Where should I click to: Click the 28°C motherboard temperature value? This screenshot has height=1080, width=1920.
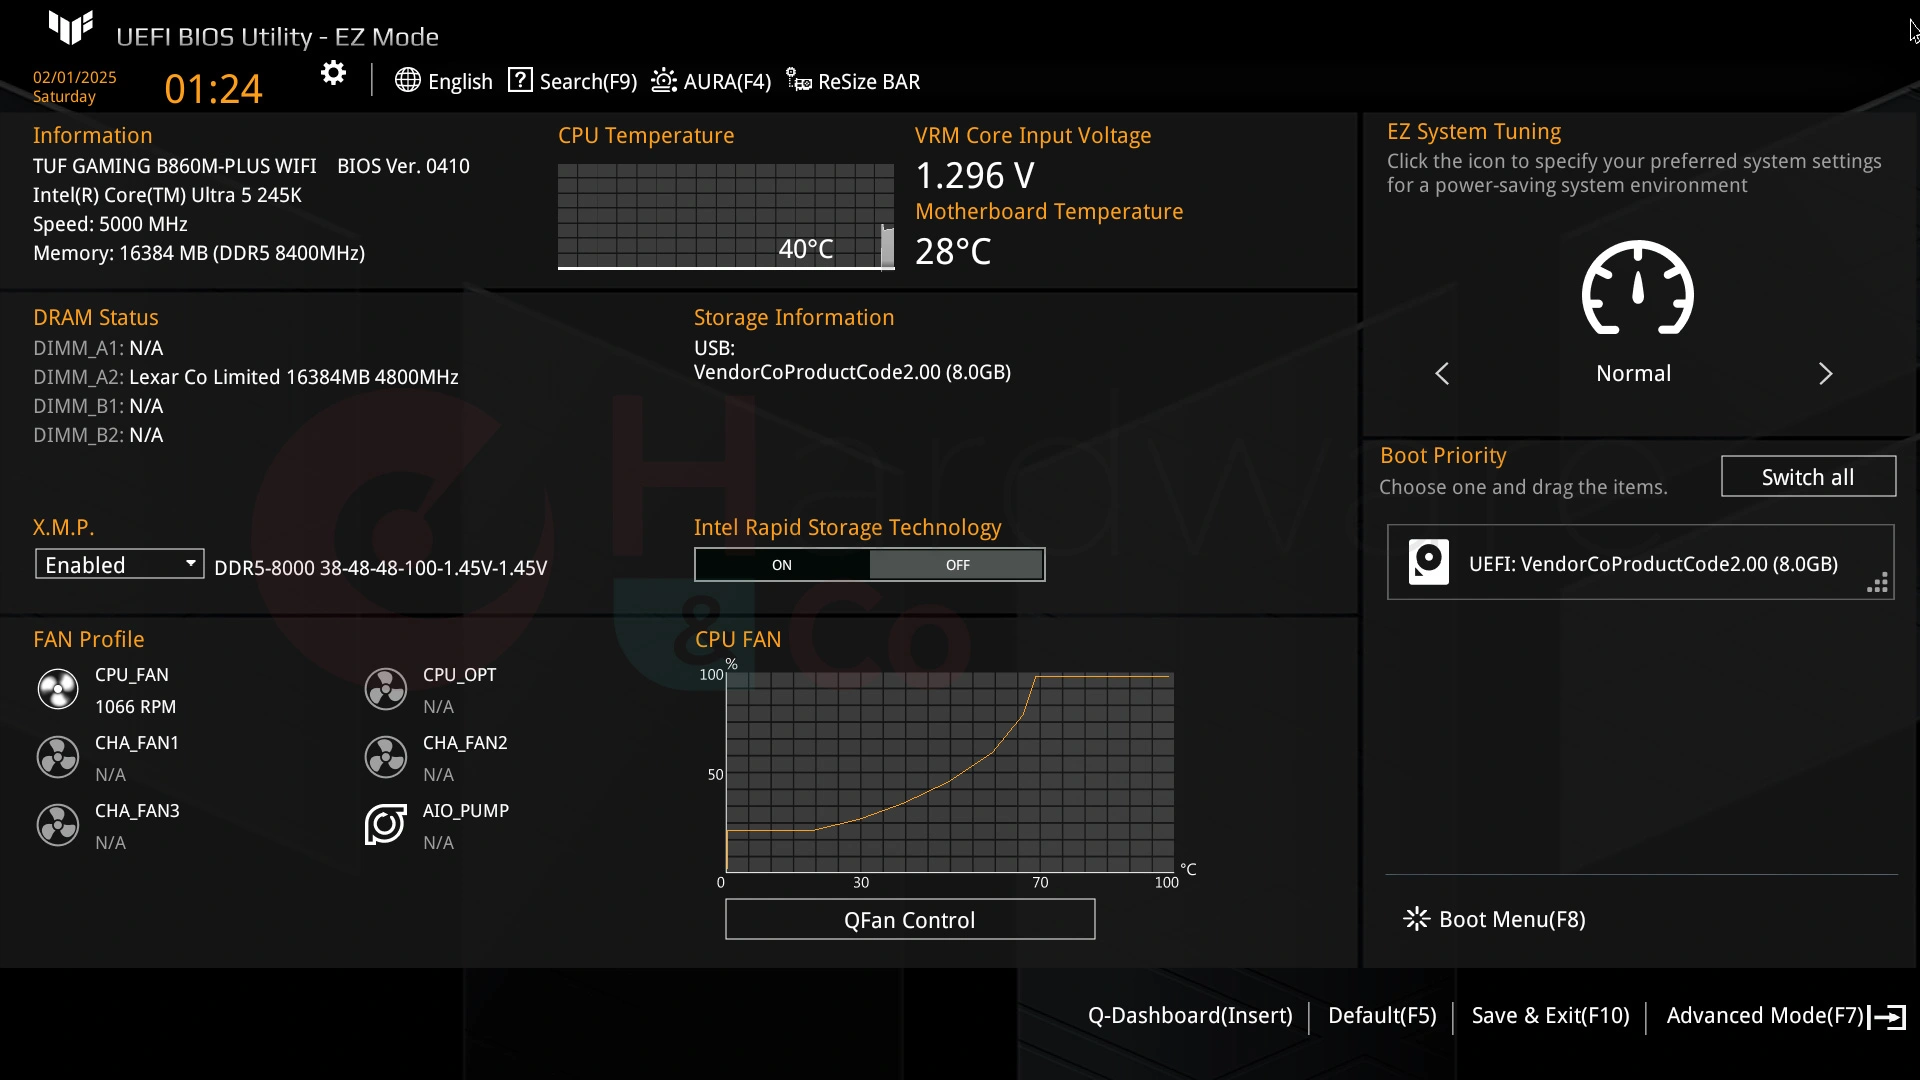(x=953, y=251)
